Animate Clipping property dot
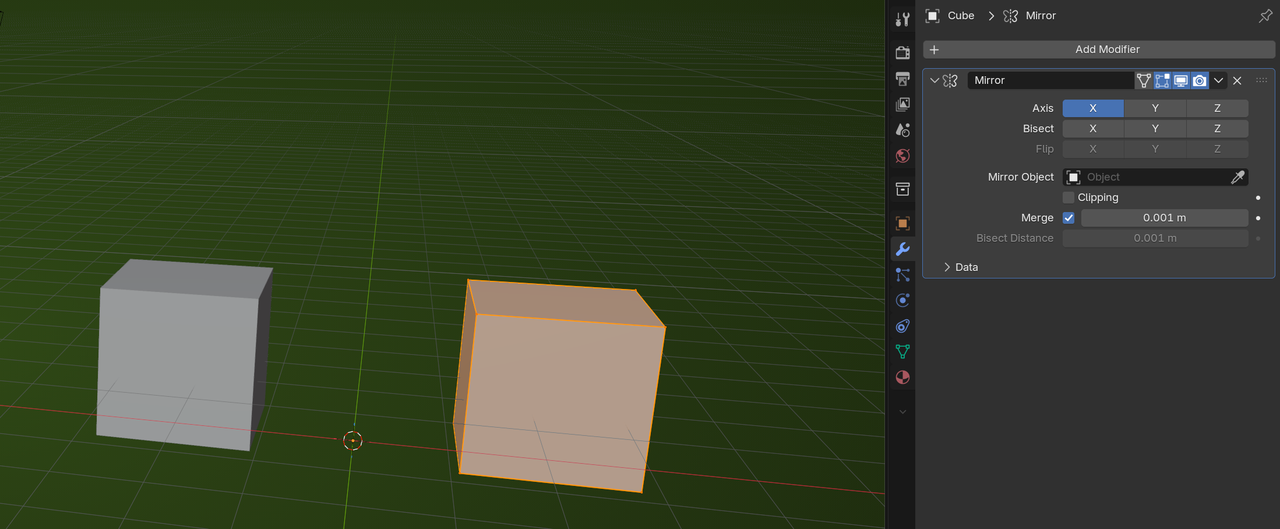 tap(1258, 198)
